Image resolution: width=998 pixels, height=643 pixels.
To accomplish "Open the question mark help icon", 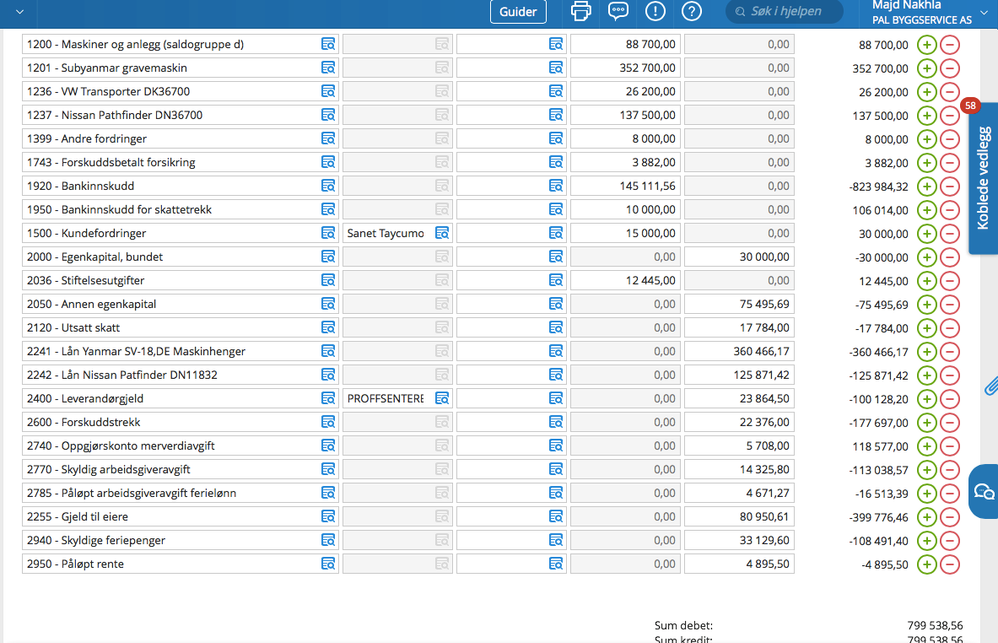I will pos(691,11).
